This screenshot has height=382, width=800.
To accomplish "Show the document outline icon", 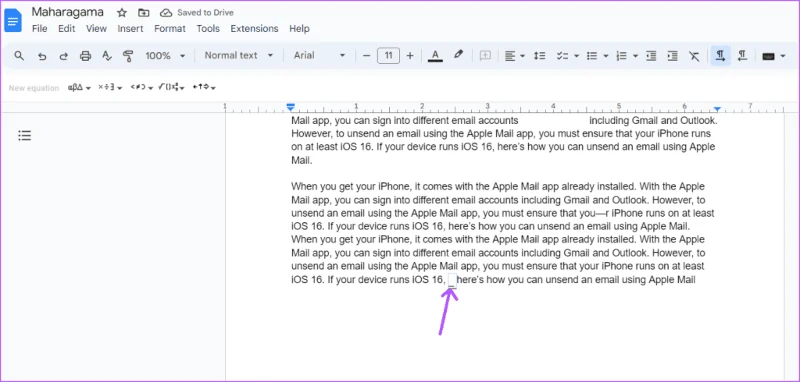I will tap(24, 135).
